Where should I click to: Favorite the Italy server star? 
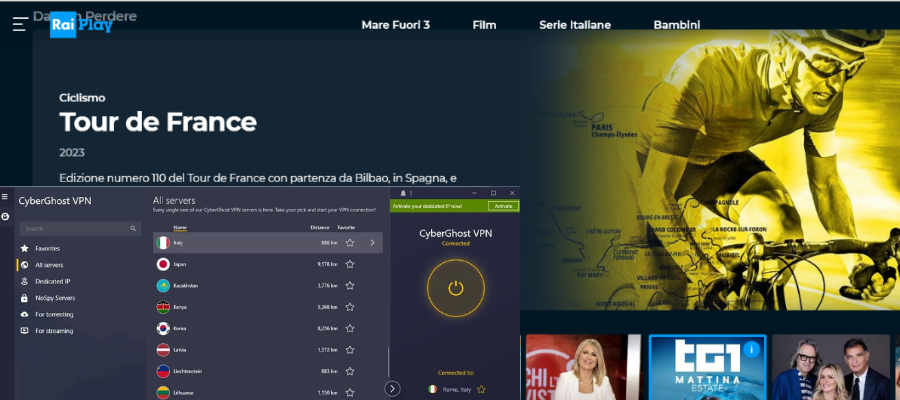350,243
